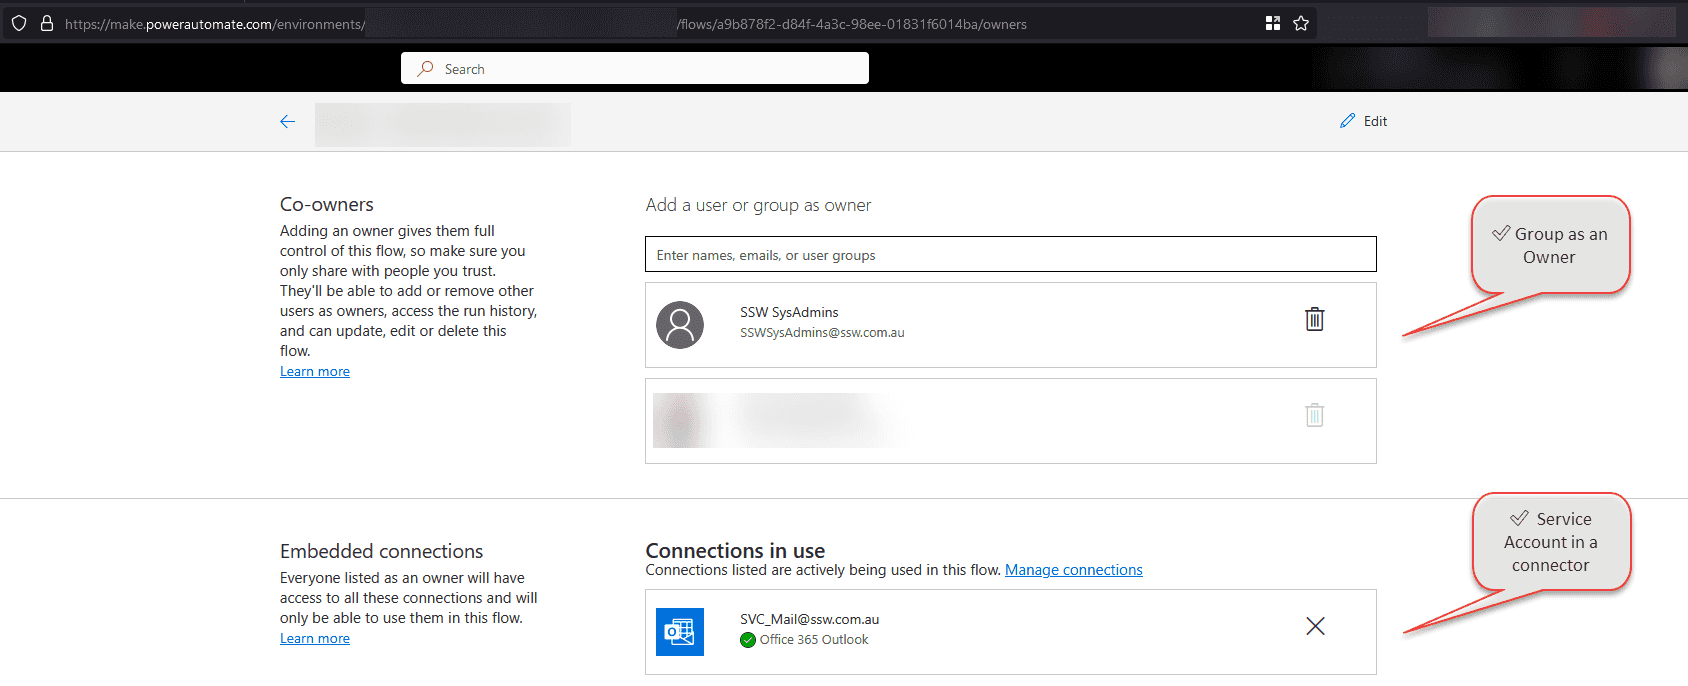This screenshot has height=686, width=1688.
Task: Open the tracking protection shield icon
Action: (19, 23)
